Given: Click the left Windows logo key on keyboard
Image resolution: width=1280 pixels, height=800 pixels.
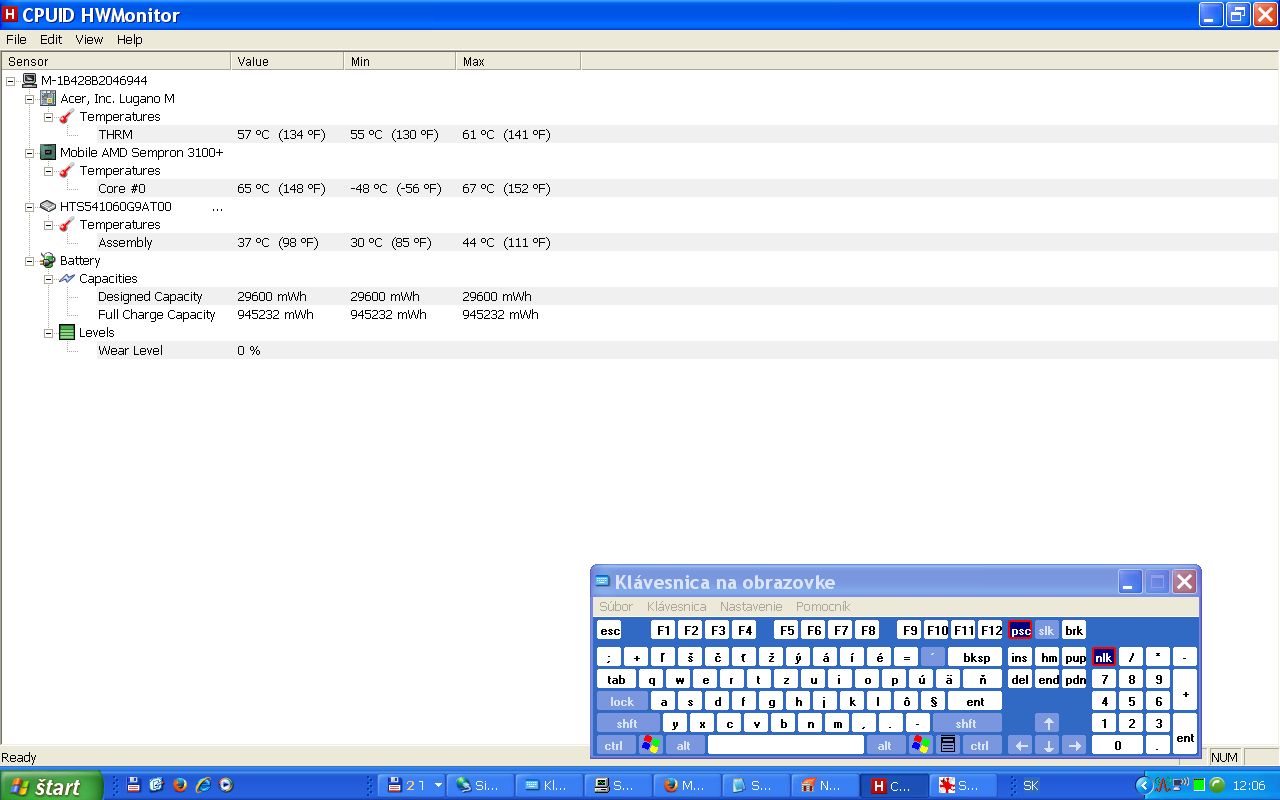Looking at the screenshot, I should 650,745.
